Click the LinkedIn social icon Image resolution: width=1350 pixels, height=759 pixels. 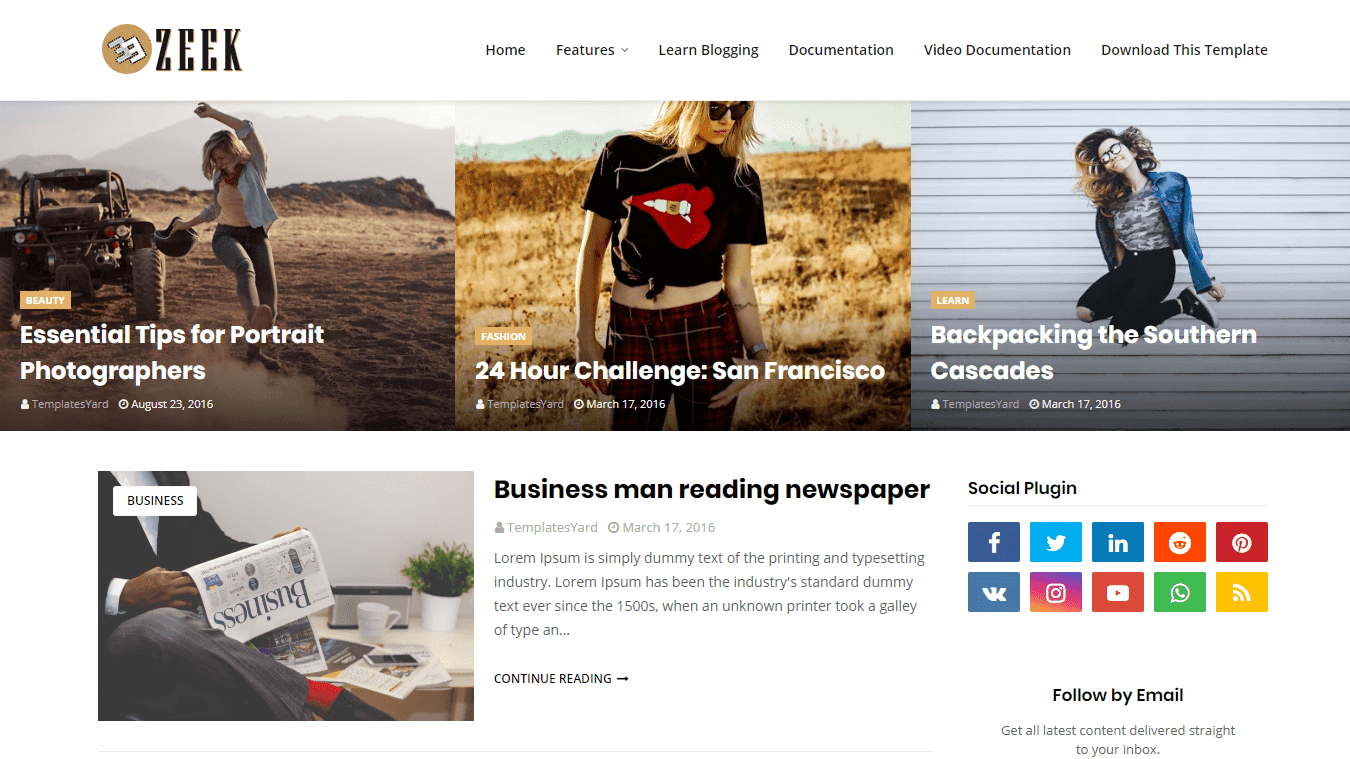(x=1118, y=542)
